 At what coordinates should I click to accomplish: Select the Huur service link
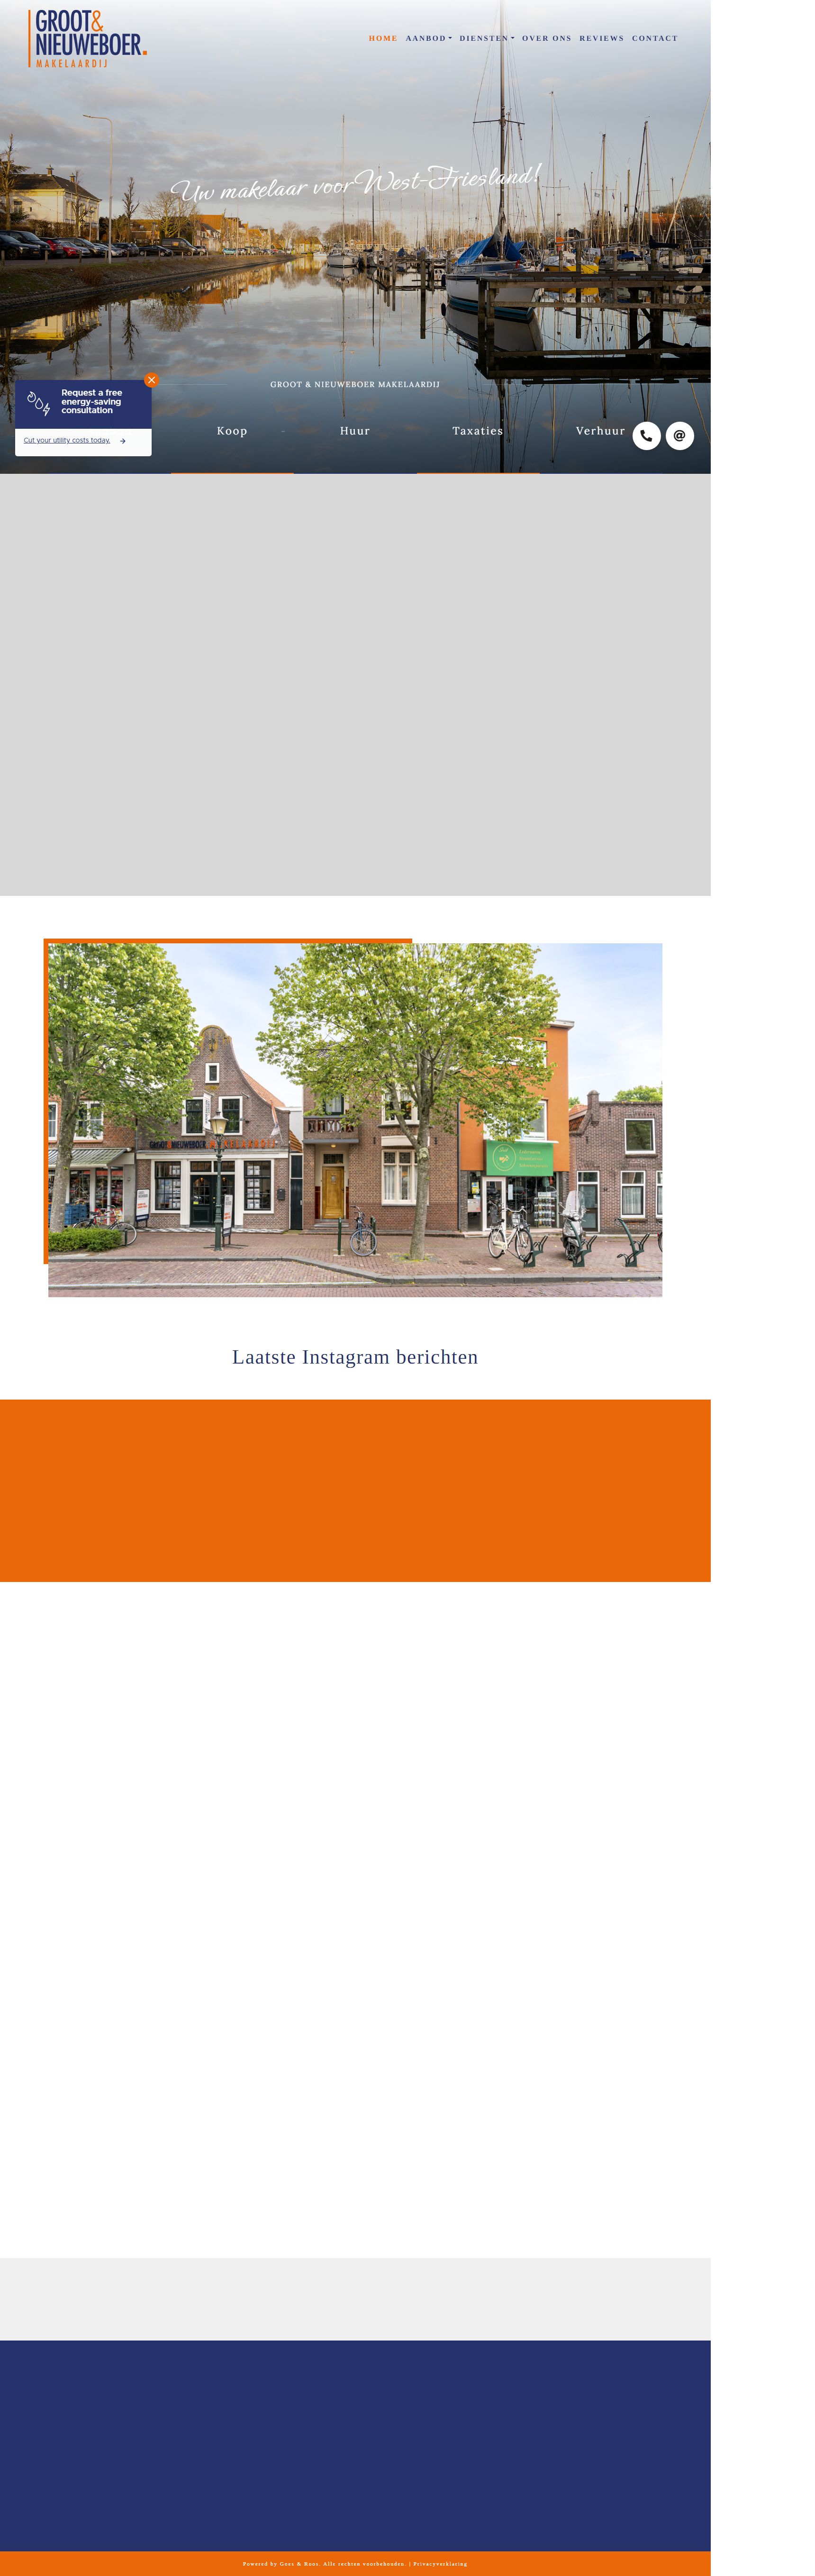coord(355,431)
